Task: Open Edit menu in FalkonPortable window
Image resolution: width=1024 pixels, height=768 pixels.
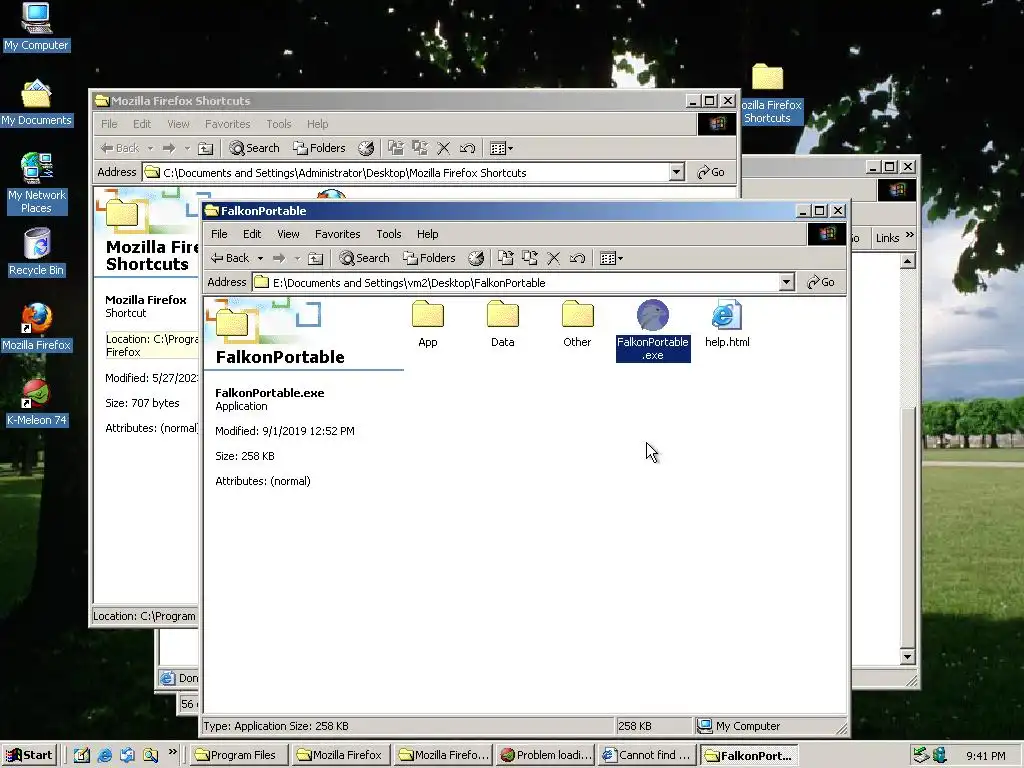Action: pyautogui.click(x=252, y=234)
